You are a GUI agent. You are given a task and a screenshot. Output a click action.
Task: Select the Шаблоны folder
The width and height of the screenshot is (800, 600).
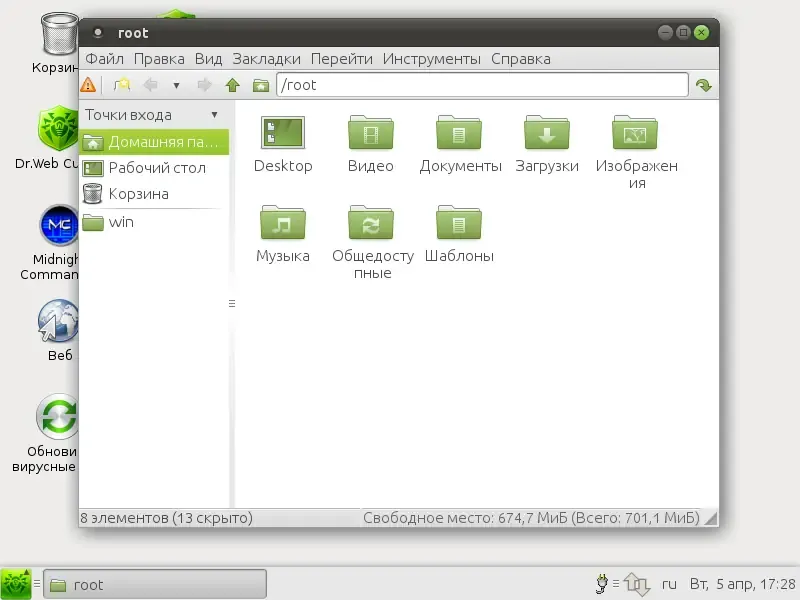[x=459, y=234]
